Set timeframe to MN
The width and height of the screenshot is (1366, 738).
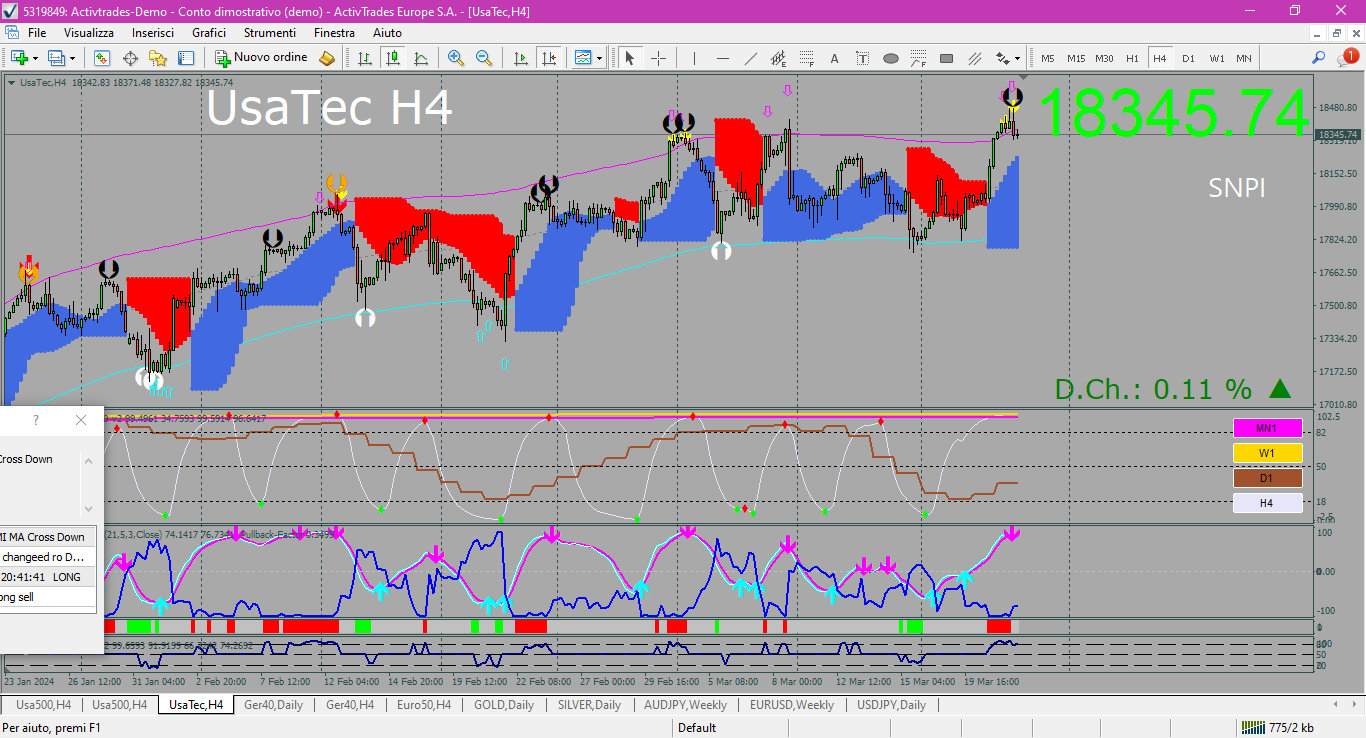[x=1243, y=58]
